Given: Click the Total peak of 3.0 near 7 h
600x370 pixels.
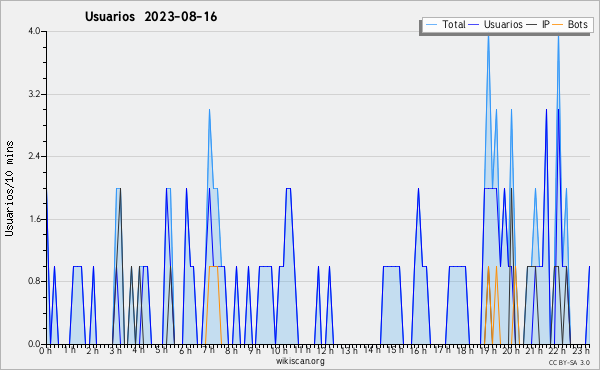Looking at the screenshot, I should [209, 110].
